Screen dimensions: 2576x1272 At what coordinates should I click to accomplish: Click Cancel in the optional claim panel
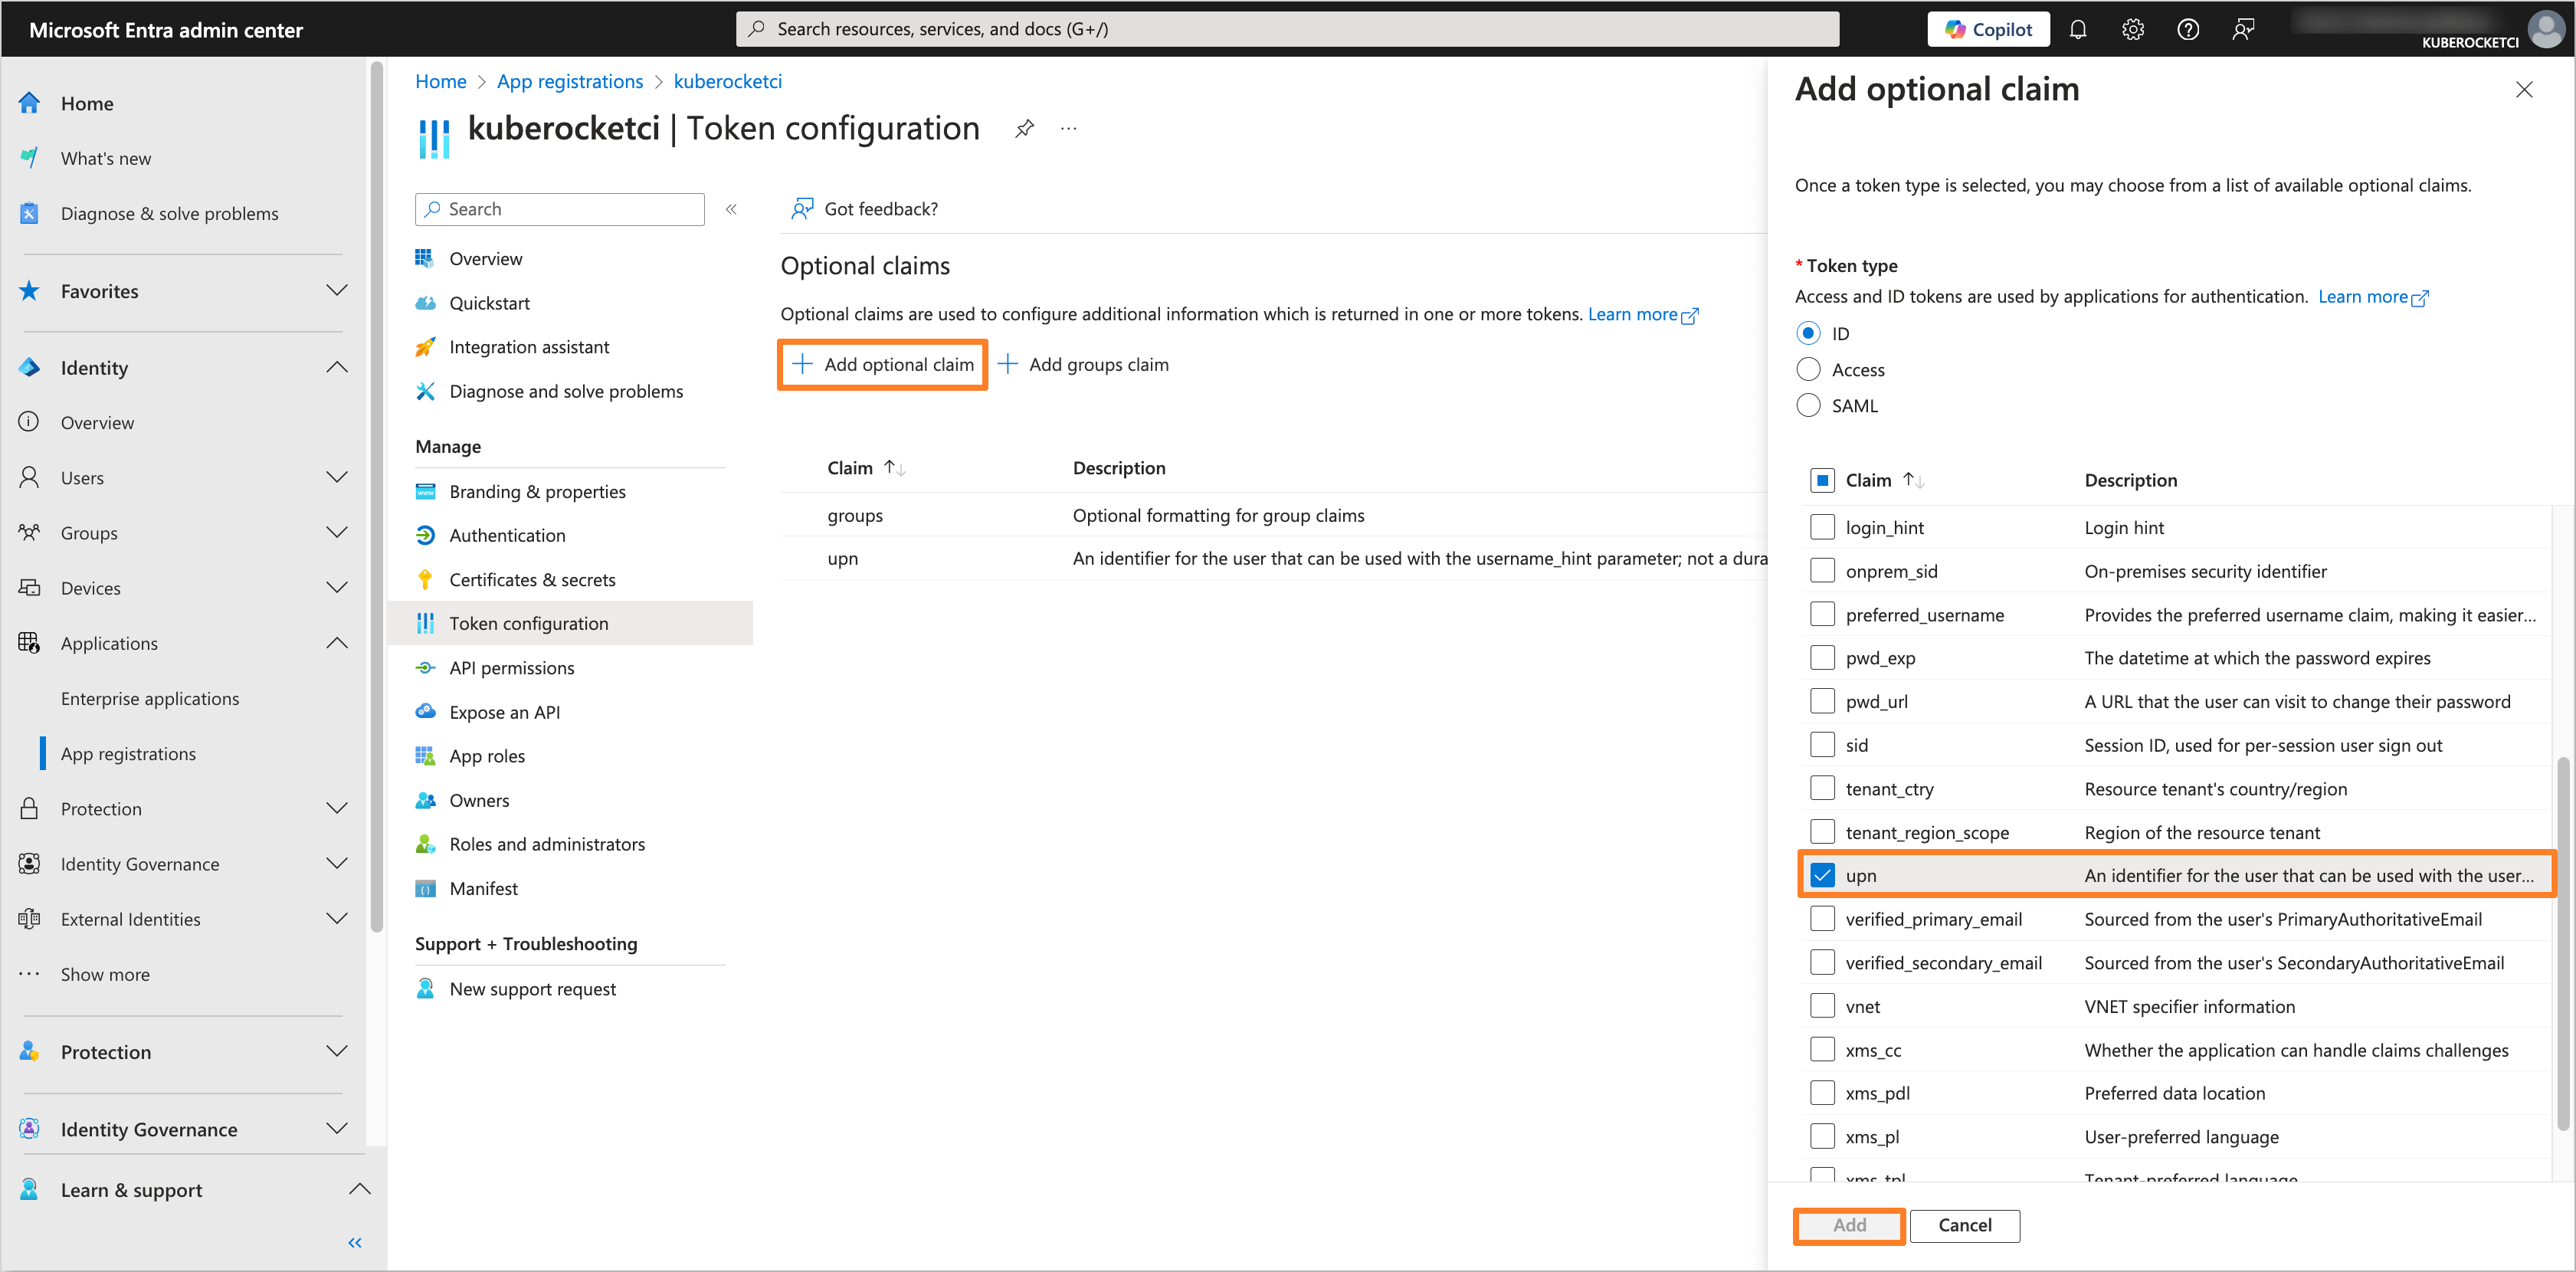click(1964, 1226)
